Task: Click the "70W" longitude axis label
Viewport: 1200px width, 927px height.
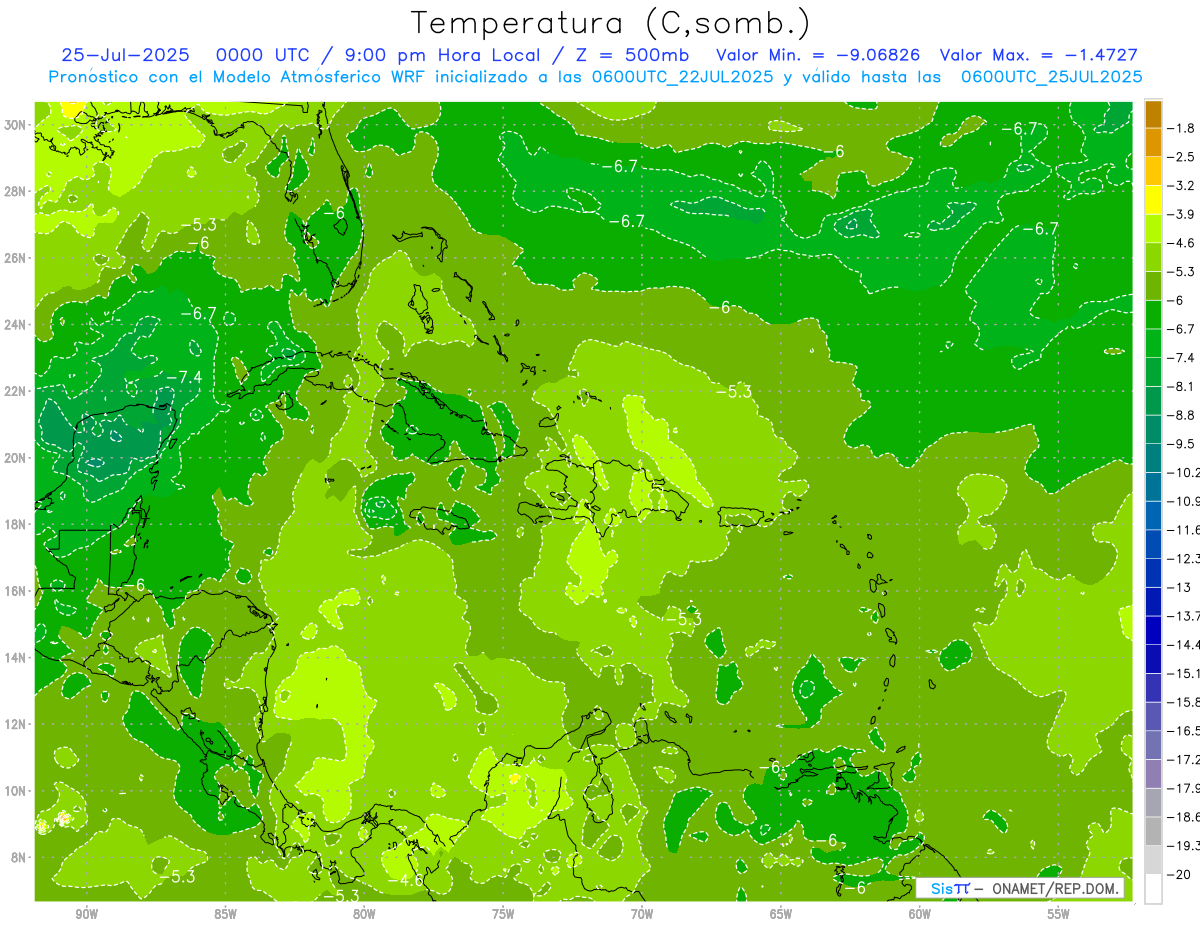Action: tap(642, 914)
